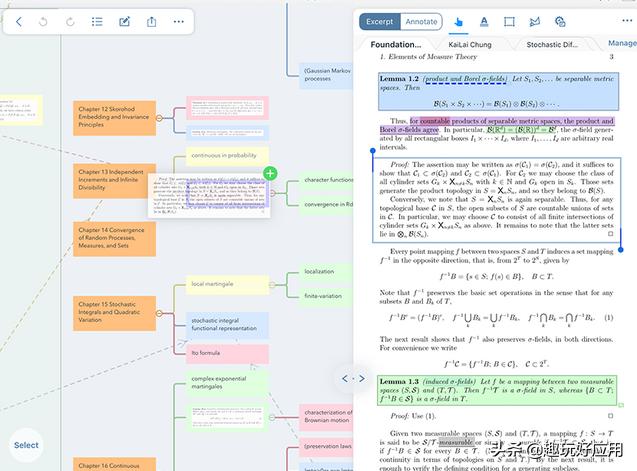637x471 pixels.
Task: Open blue excerpt card beside Chapter 12
Action: coord(228,133)
